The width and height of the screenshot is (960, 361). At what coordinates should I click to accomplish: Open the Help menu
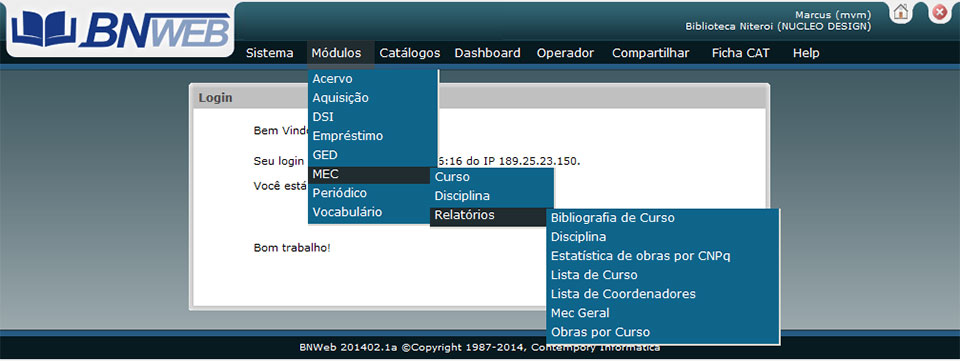[806, 53]
